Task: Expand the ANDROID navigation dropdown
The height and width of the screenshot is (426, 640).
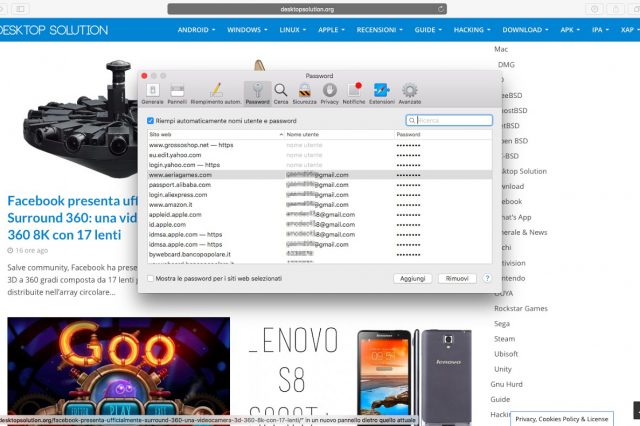Action: [x=196, y=30]
